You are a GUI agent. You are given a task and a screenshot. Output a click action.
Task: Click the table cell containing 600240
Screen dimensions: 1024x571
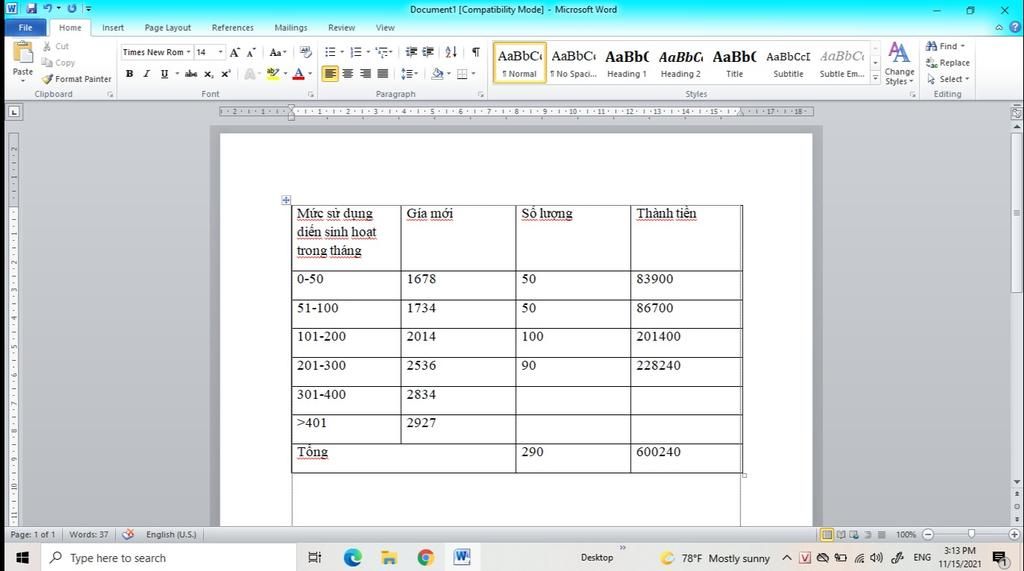click(x=686, y=458)
